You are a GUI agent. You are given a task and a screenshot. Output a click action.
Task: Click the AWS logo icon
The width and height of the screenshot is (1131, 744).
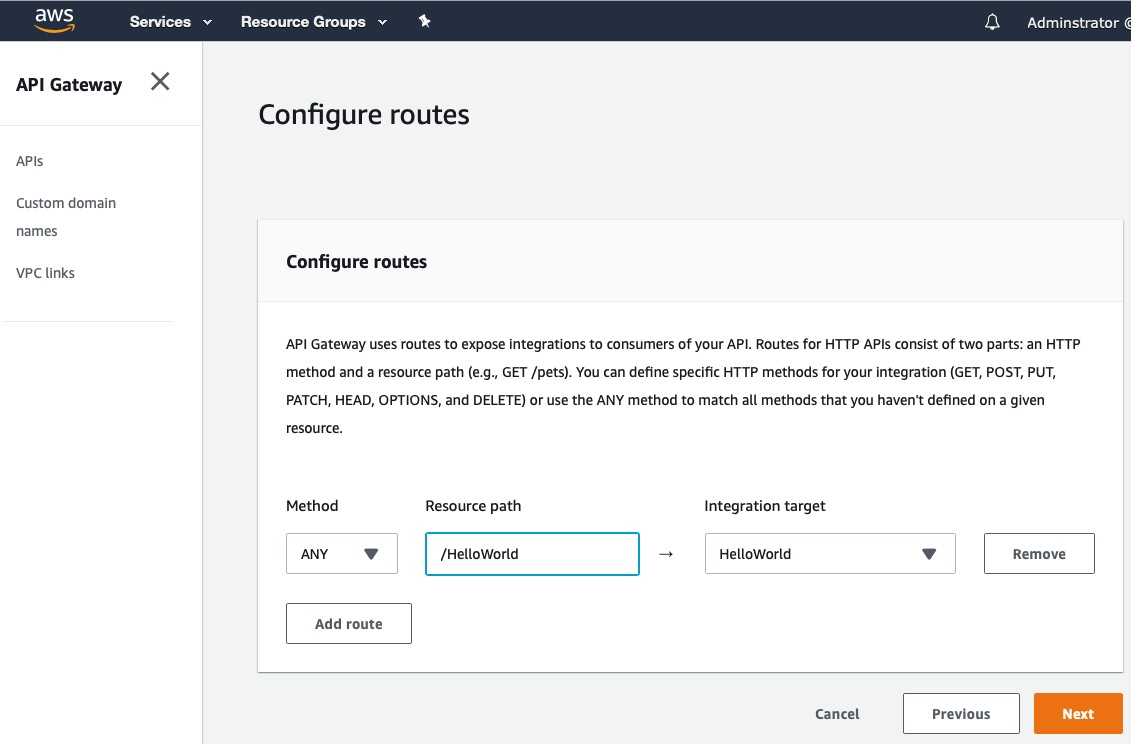coord(55,21)
